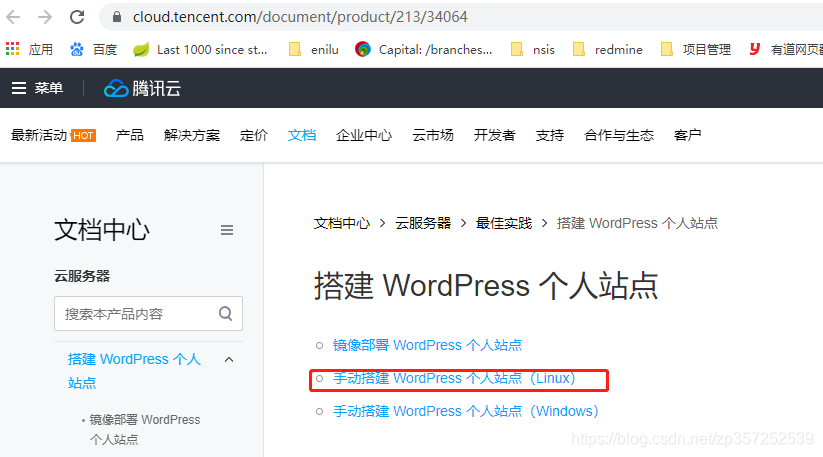Open the 客户 nav item
The image size is (823, 457).
pyautogui.click(x=688, y=135)
